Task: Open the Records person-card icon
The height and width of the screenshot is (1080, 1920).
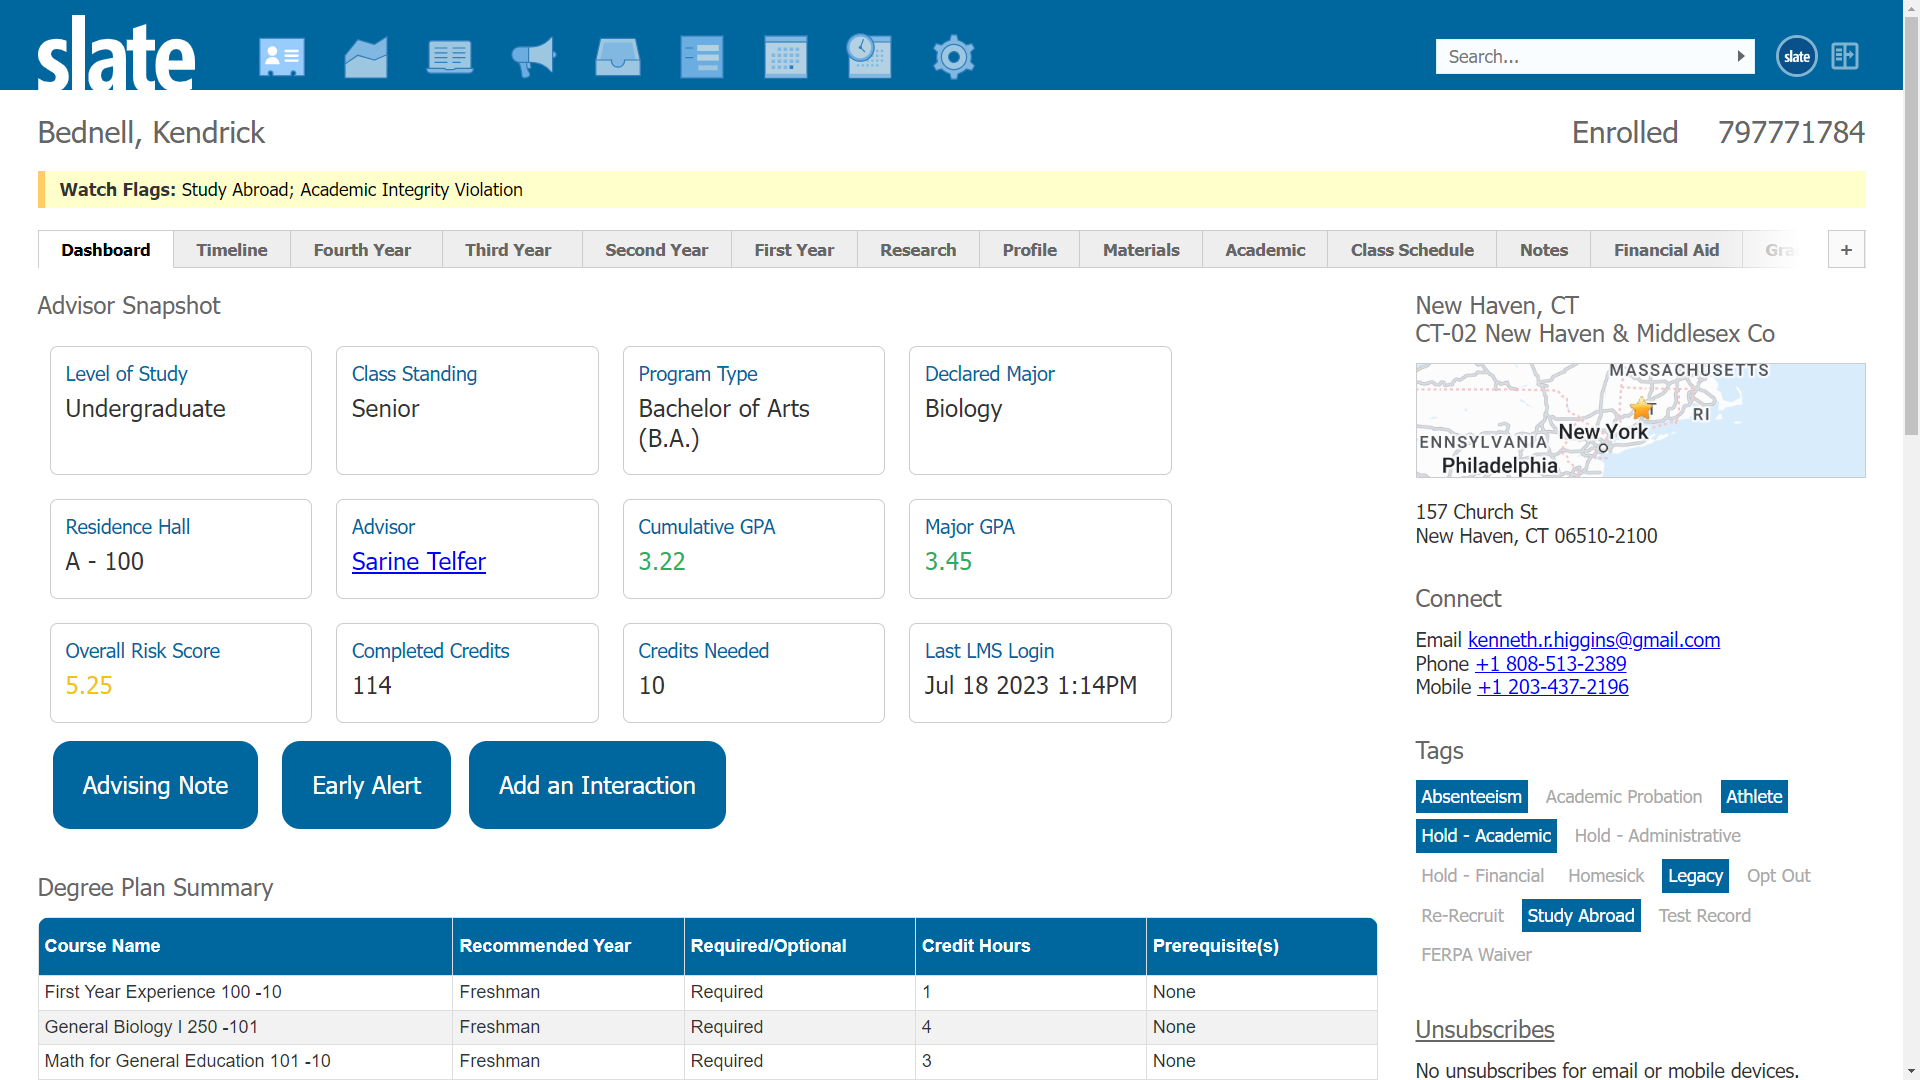Action: 281,57
